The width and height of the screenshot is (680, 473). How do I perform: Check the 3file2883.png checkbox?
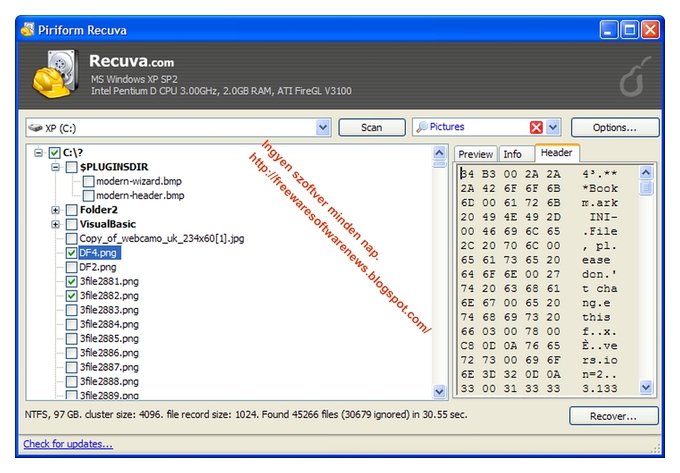[x=72, y=310]
